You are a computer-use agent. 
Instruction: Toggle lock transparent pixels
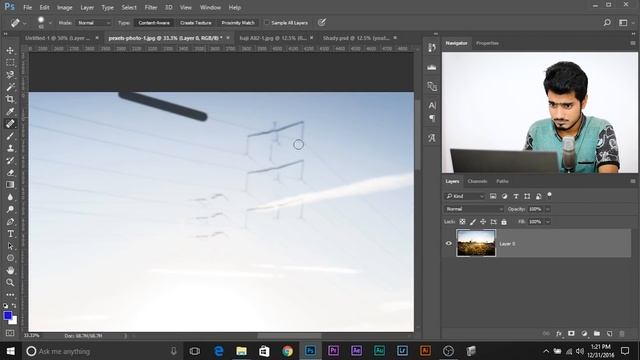tap(462, 222)
